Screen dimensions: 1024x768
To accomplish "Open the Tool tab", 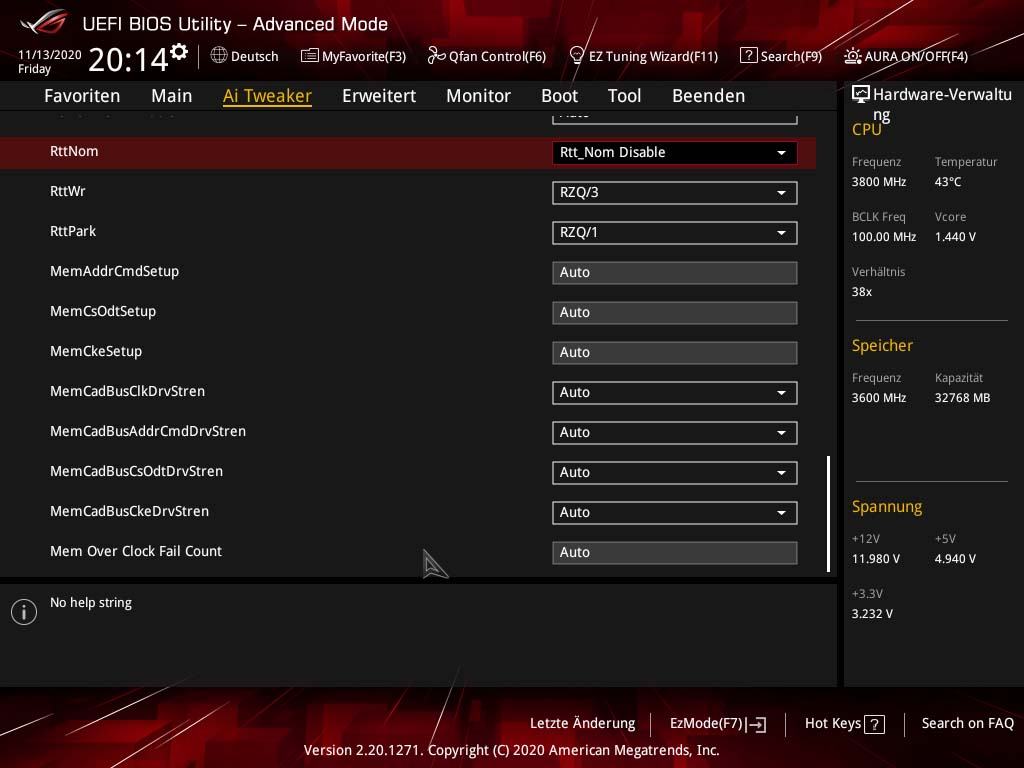I will (x=624, y=96).
